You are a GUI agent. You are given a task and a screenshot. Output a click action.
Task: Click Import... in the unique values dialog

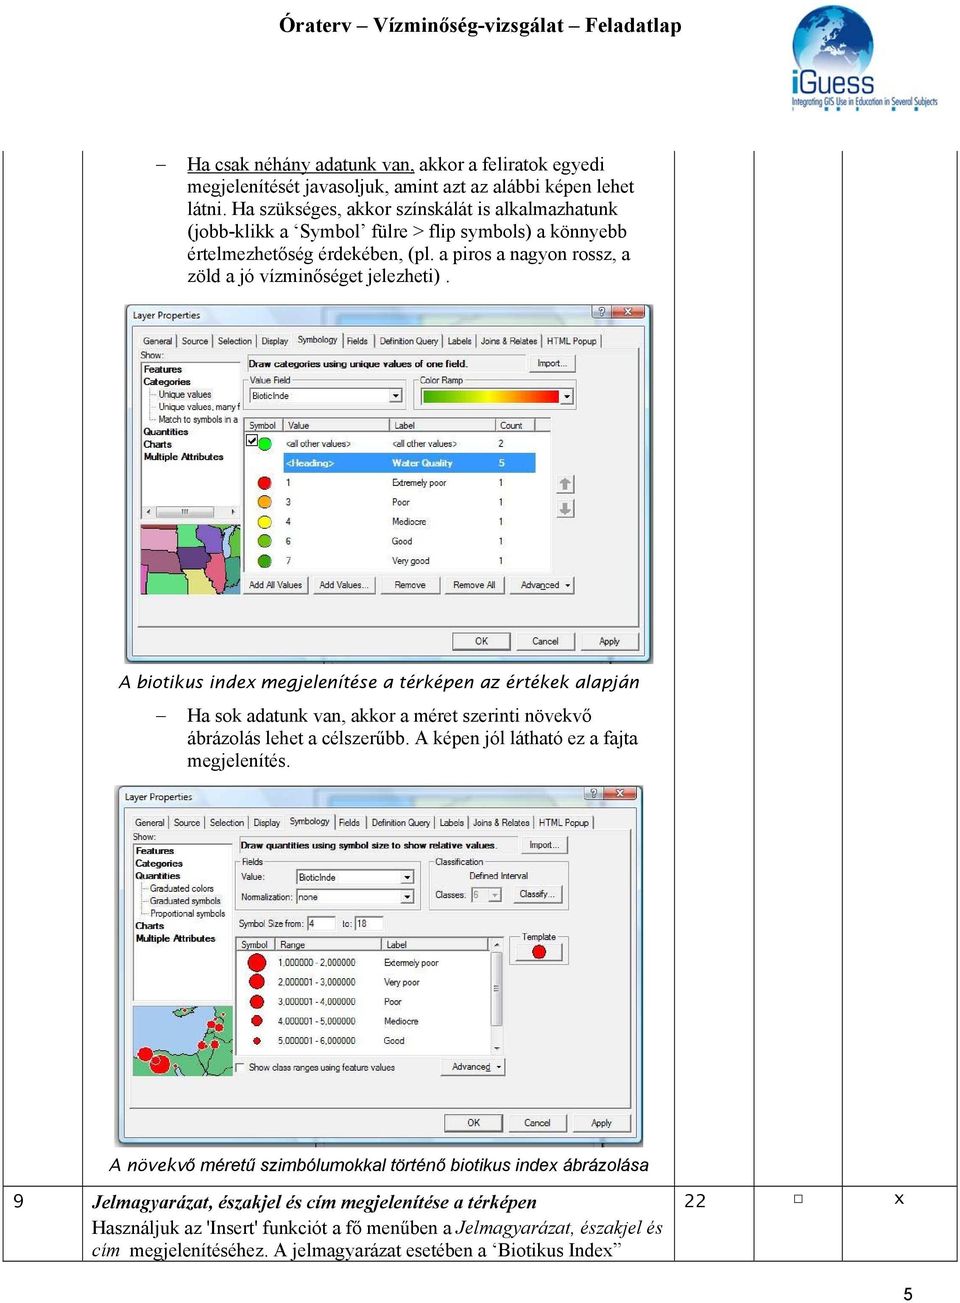point(552,363)
